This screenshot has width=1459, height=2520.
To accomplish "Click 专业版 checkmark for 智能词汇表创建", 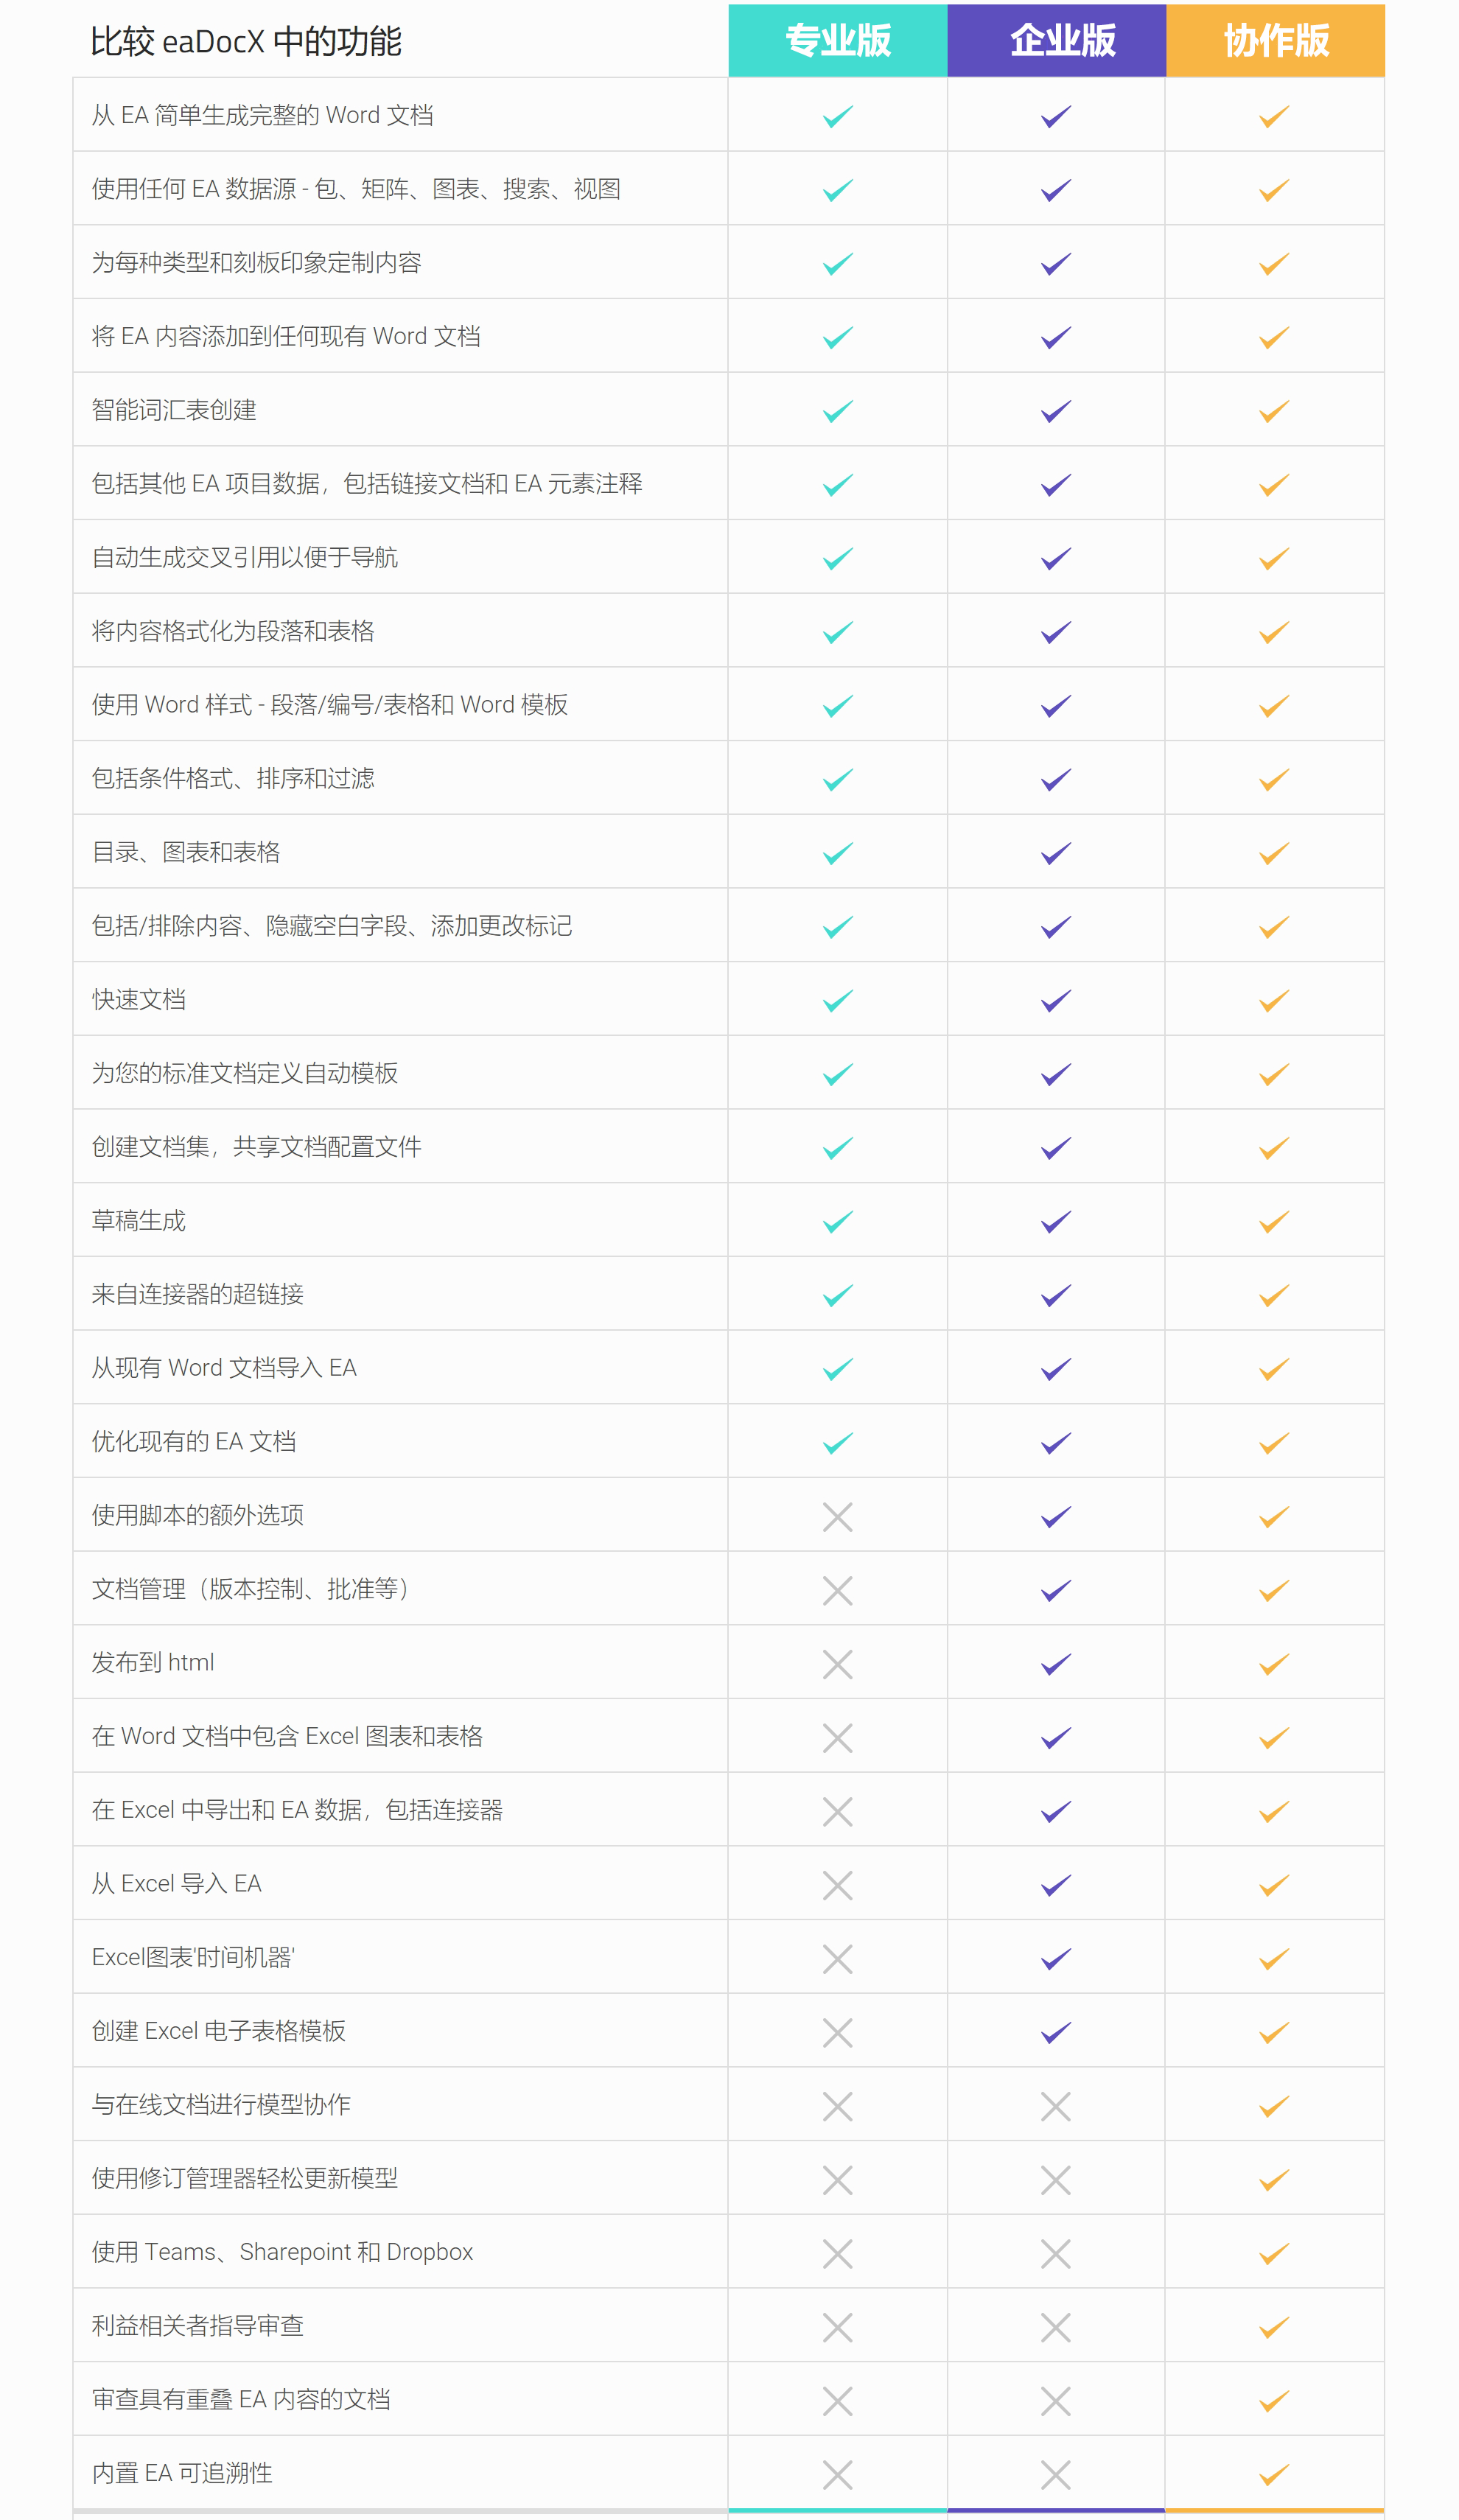I will (837, 411).
